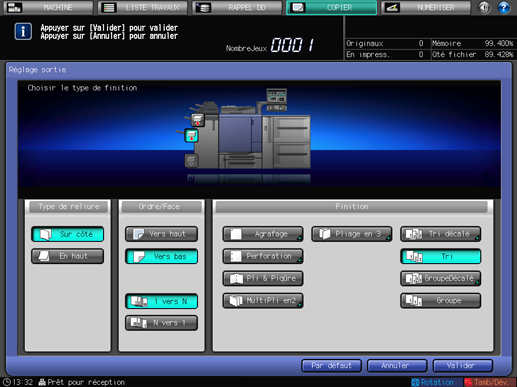Click the speaker sound icon
This screenshot has width=517, height=387.
(484, 7)
